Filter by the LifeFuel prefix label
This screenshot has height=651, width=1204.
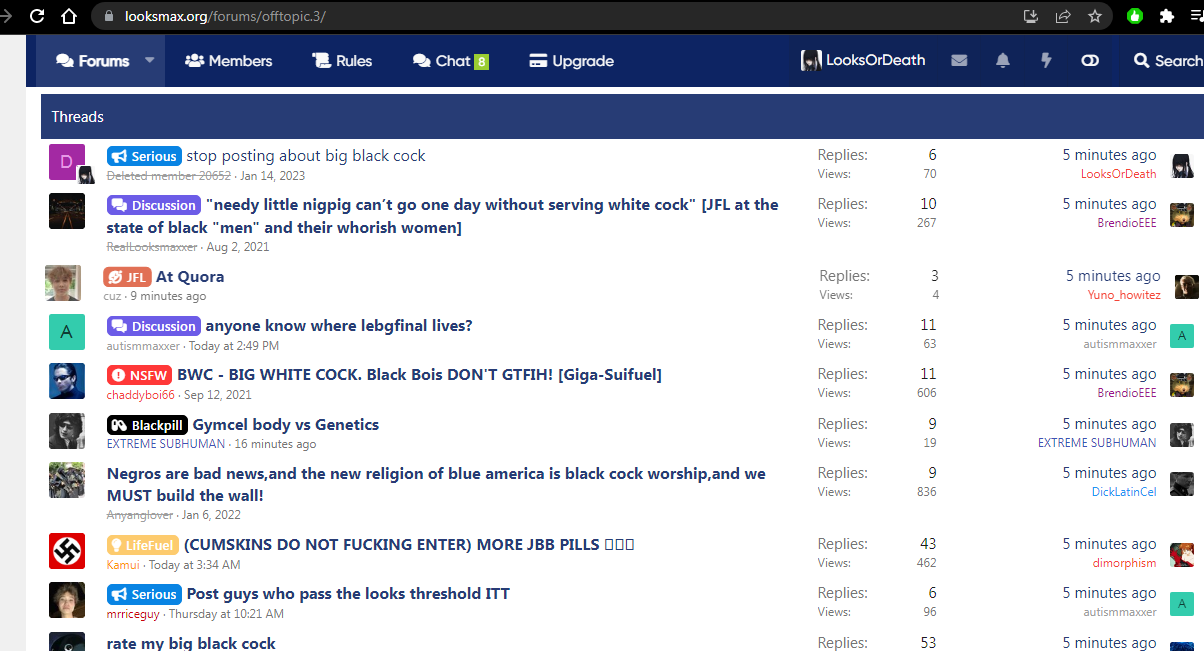tap(143, 545)
